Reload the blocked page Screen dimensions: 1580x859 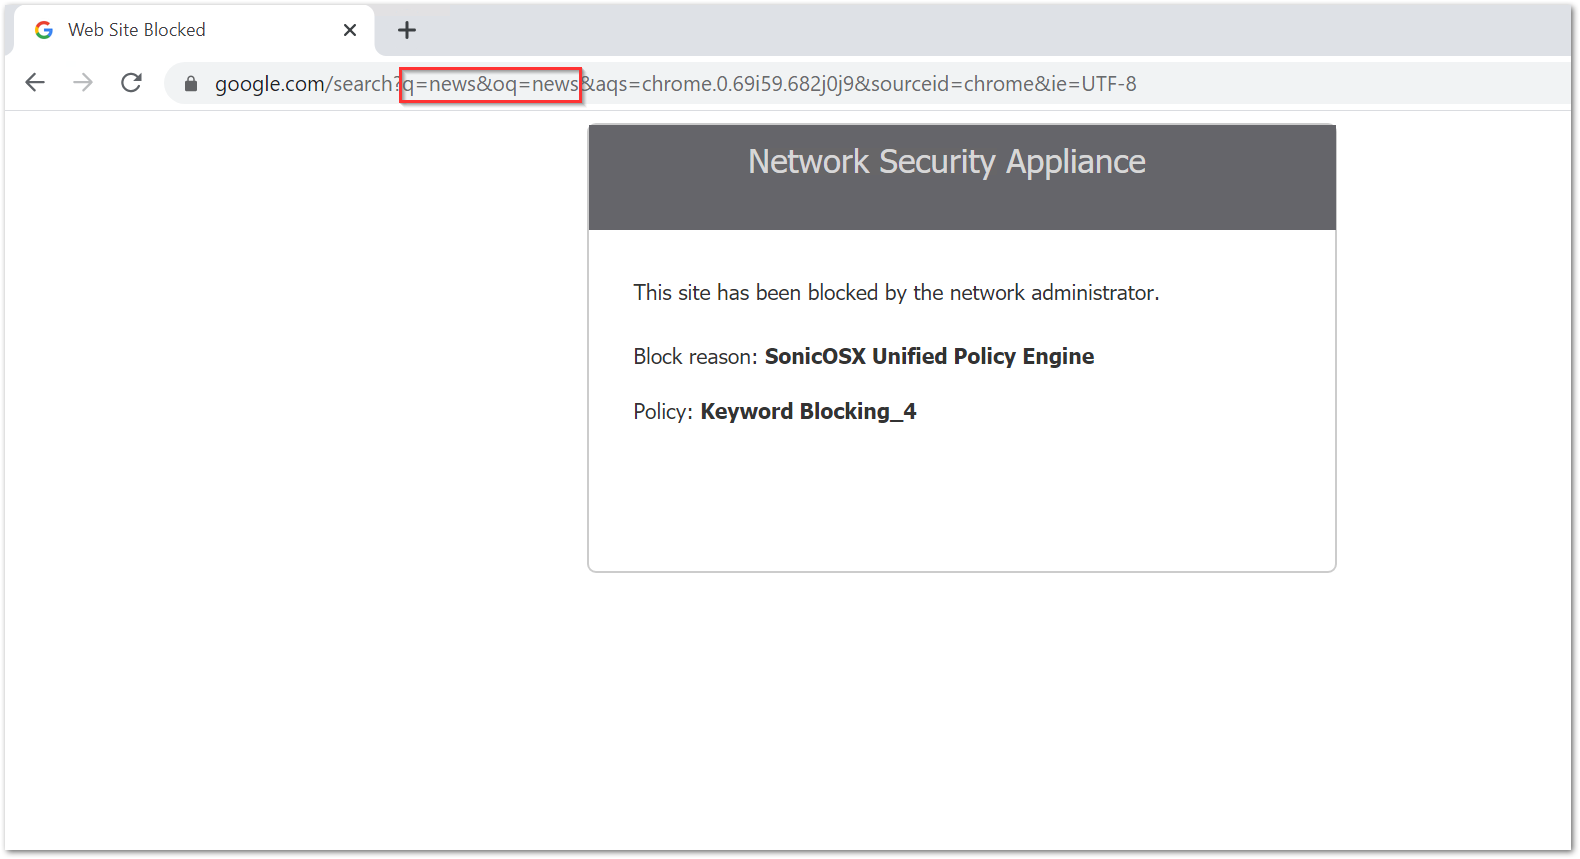point(131,83)
